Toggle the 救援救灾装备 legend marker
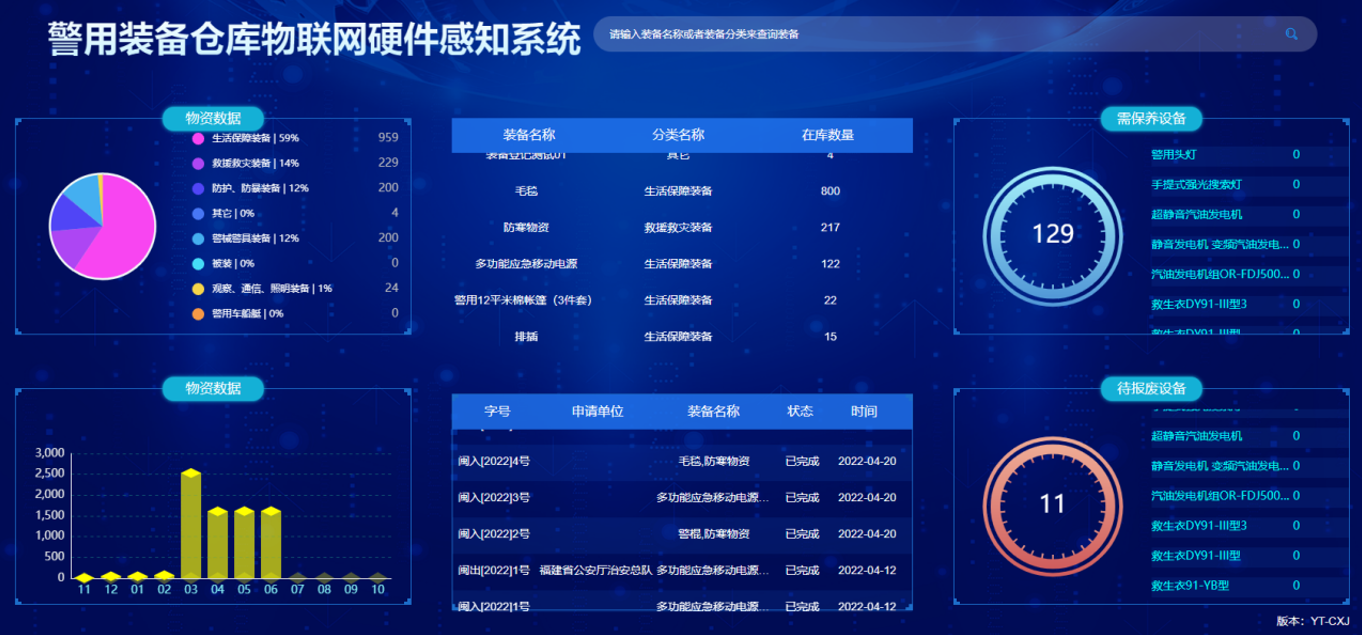Viewport: 1362px width, 635px height. point(198,163)
